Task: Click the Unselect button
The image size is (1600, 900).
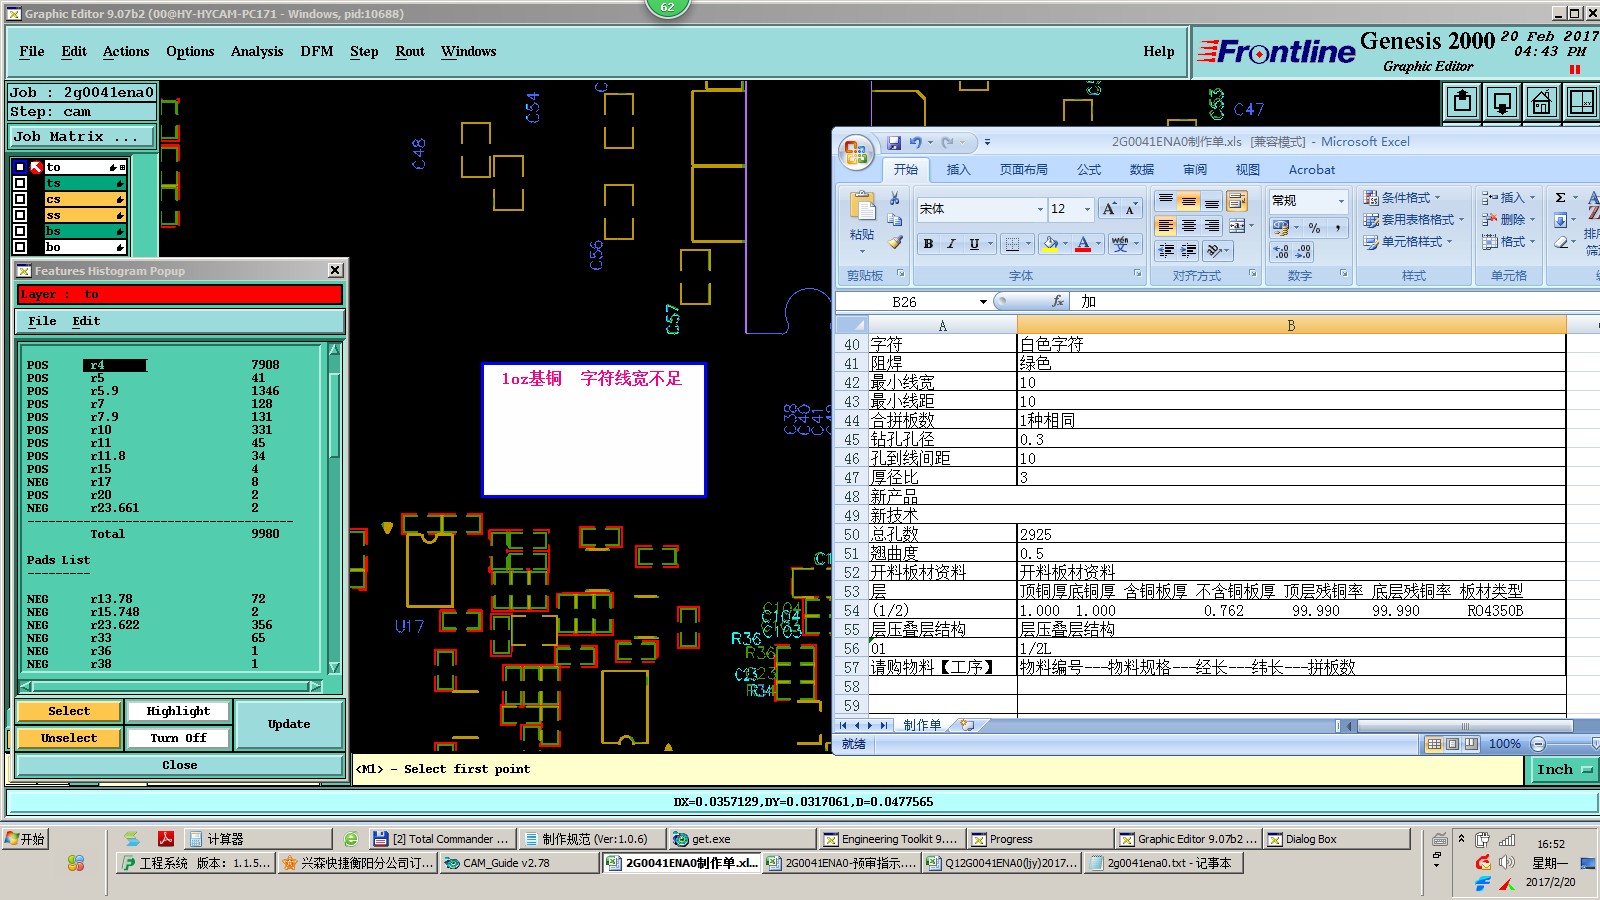Action: tap(69, 738)
